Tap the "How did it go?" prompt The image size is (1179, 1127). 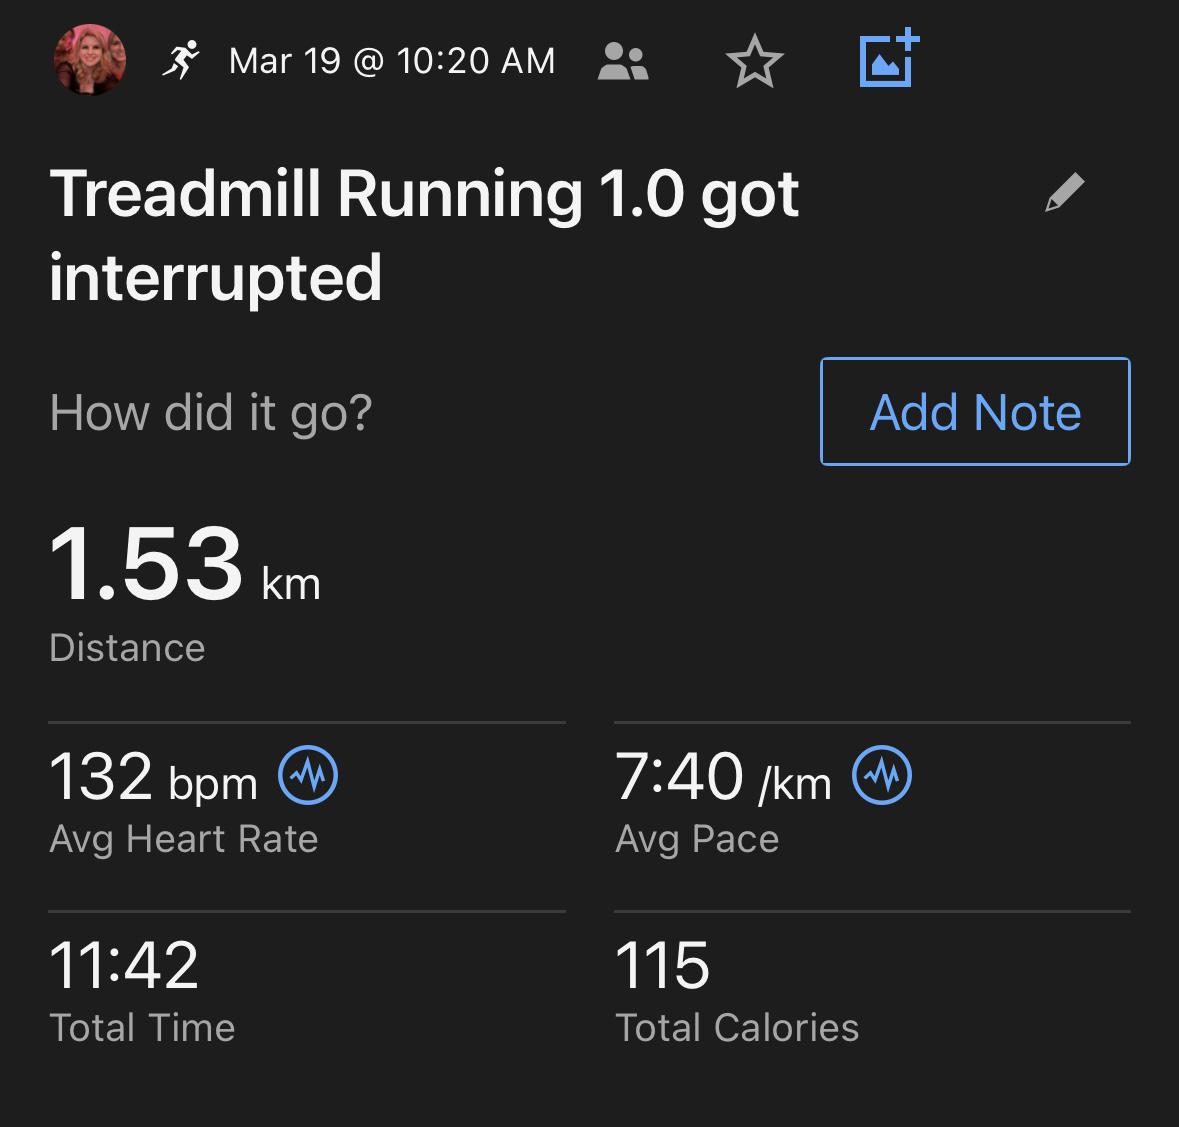coord(211,412)
